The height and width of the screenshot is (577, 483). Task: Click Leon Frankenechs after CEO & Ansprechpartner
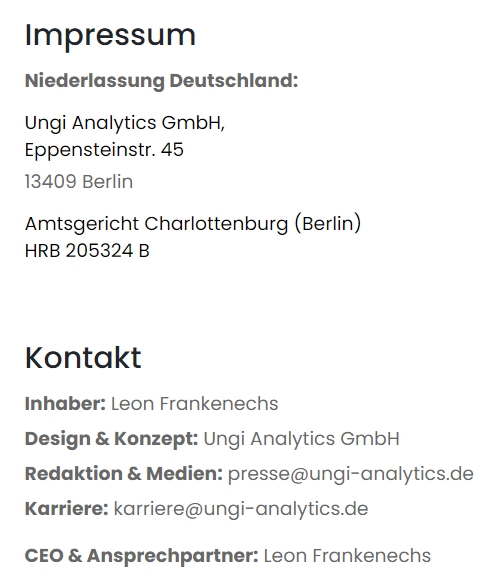click(347, 556)
